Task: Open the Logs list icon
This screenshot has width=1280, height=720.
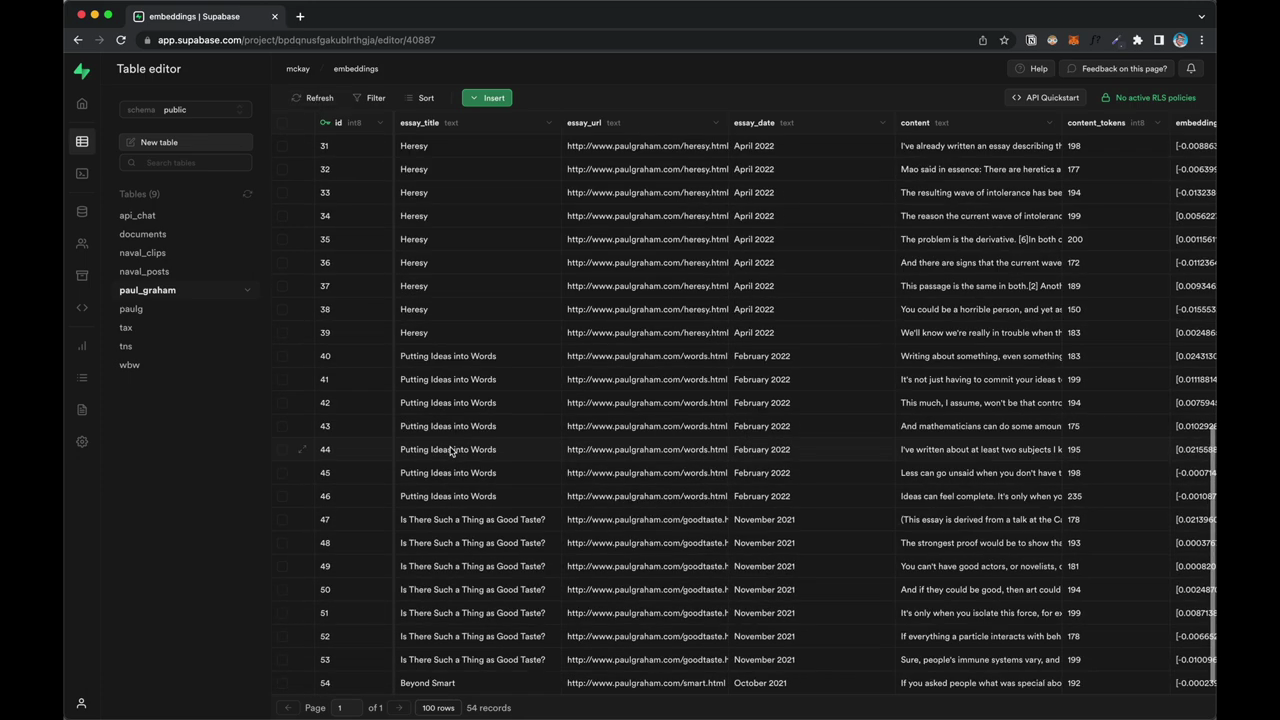Action: tap(82, 377)
